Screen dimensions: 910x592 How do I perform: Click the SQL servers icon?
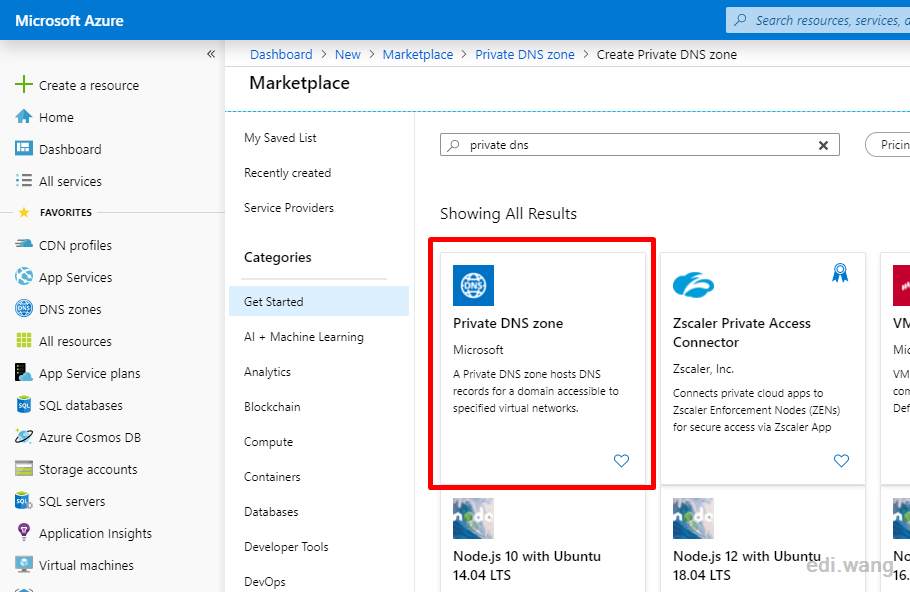pos(24,500)
